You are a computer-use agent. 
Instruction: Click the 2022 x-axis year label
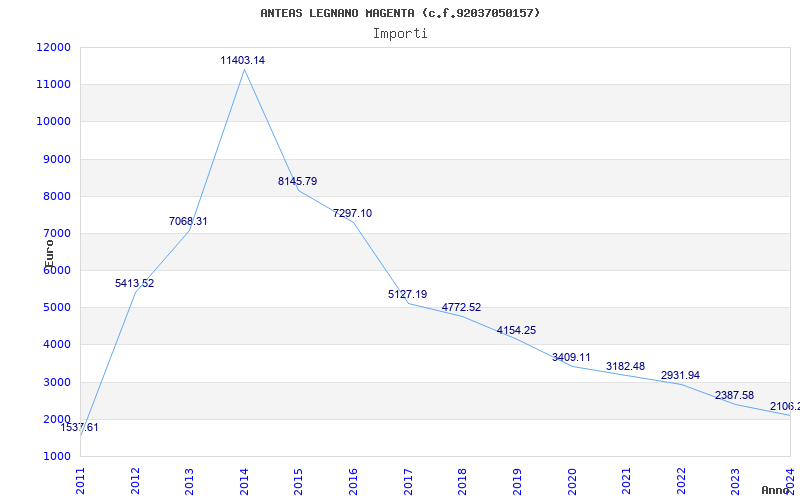(x=681, y=481)
